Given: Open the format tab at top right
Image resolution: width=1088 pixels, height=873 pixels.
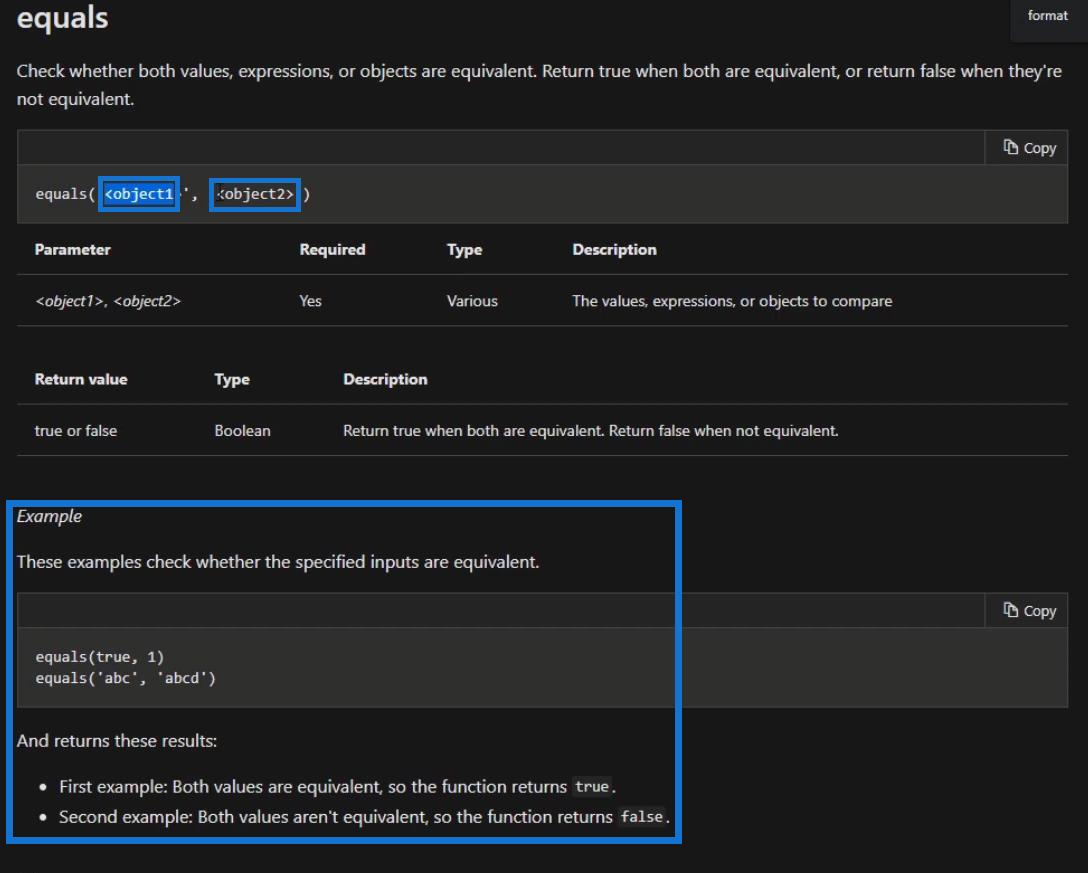Looking at the screenshot, I should click(x=1047, y=16).
